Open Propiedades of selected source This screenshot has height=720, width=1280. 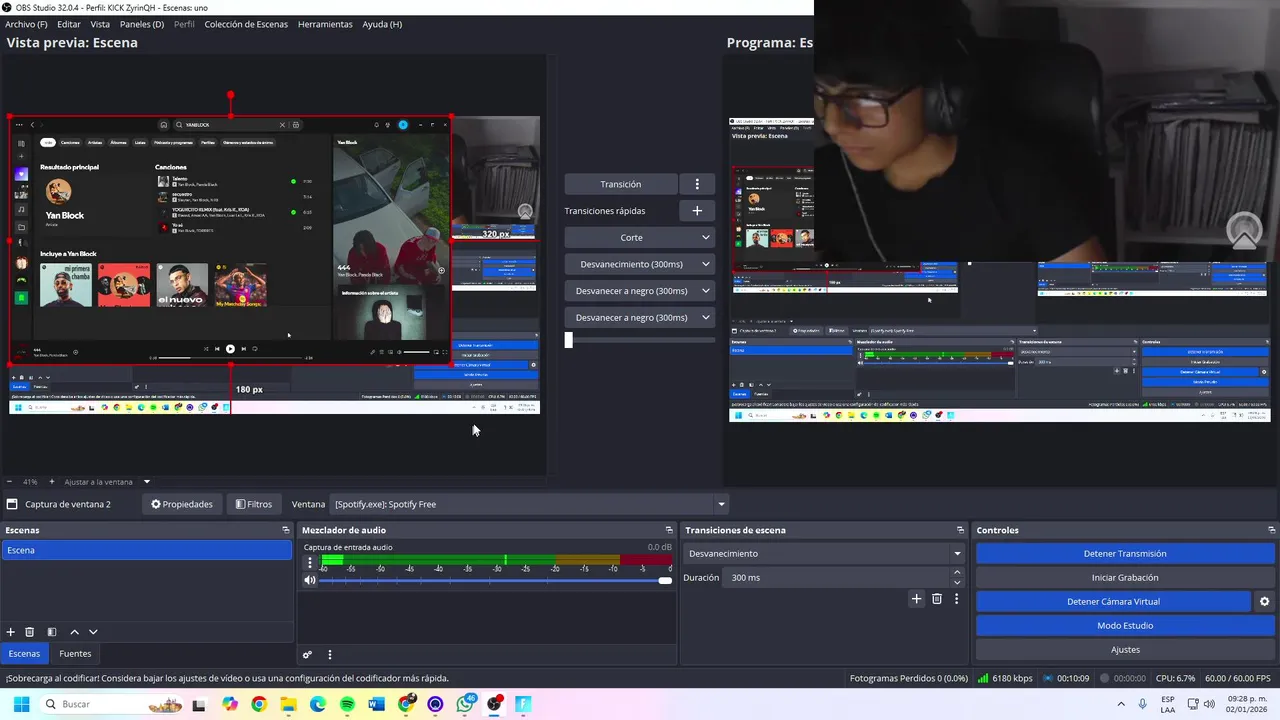point(182,504)
